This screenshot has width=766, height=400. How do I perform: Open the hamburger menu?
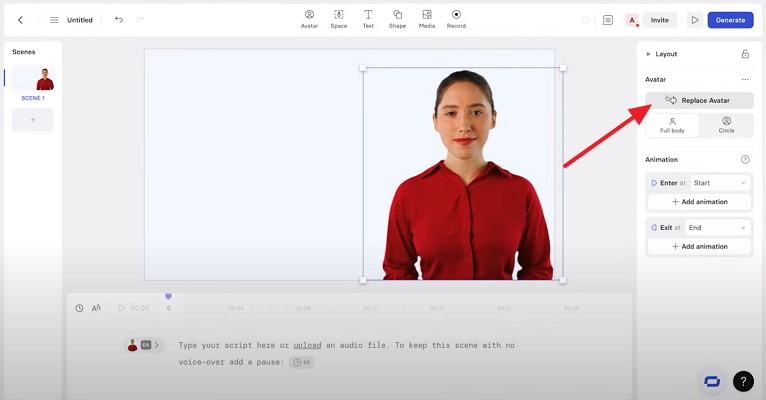point(54,20)
